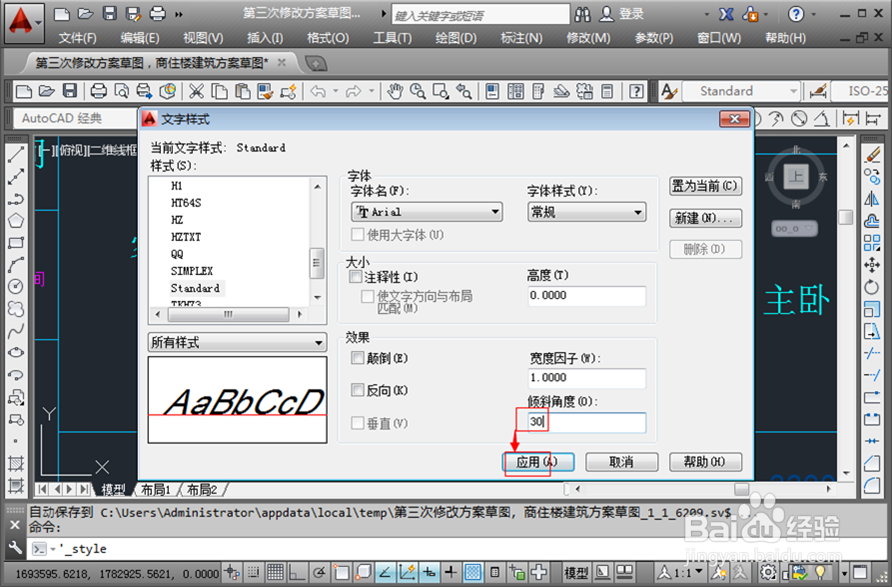
Task: Open the 所有样式 filter dropdown
Action: (237, 342)
